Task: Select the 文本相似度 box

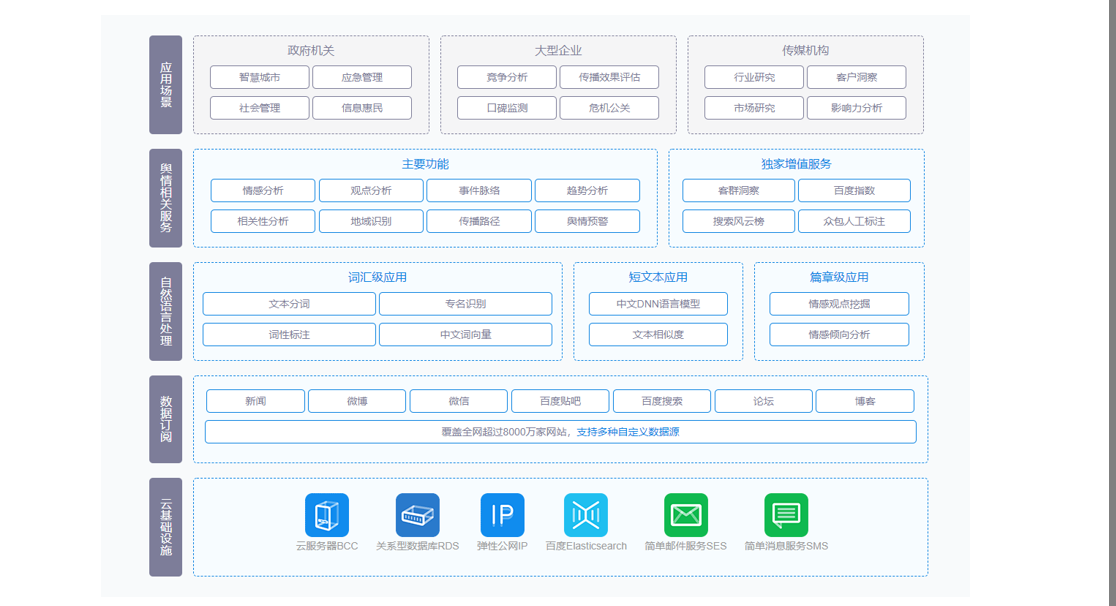Action: click(658, 334)
